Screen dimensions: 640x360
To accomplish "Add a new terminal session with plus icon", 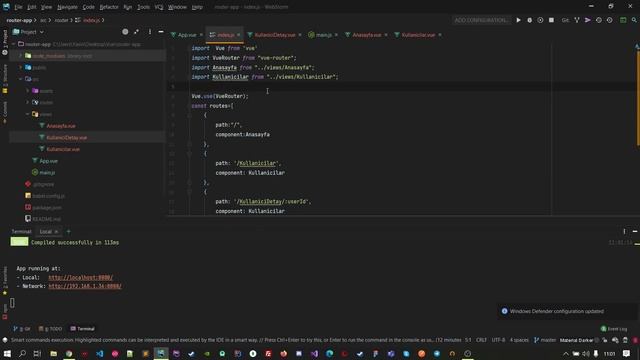I will coord(69,231).
